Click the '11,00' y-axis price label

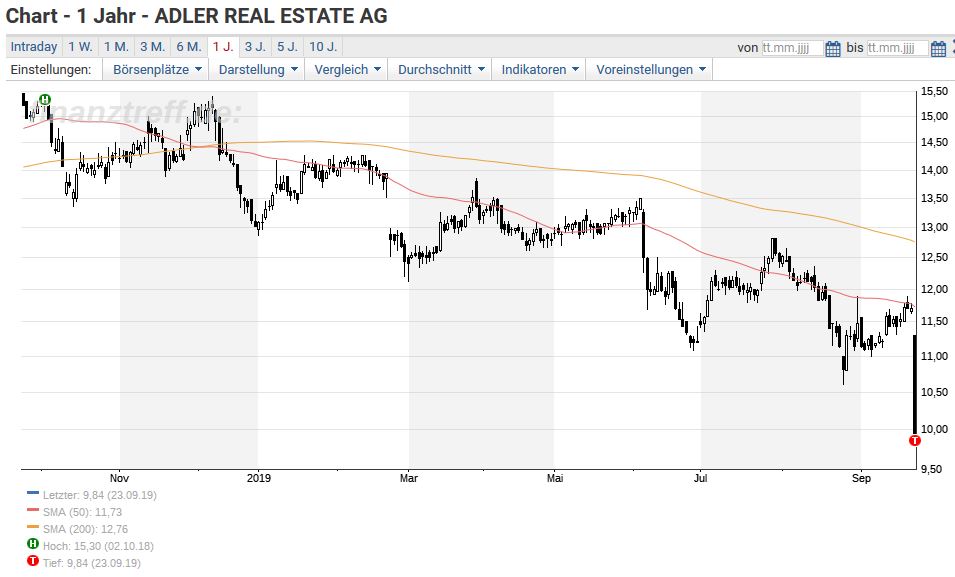tap(934, 356)
